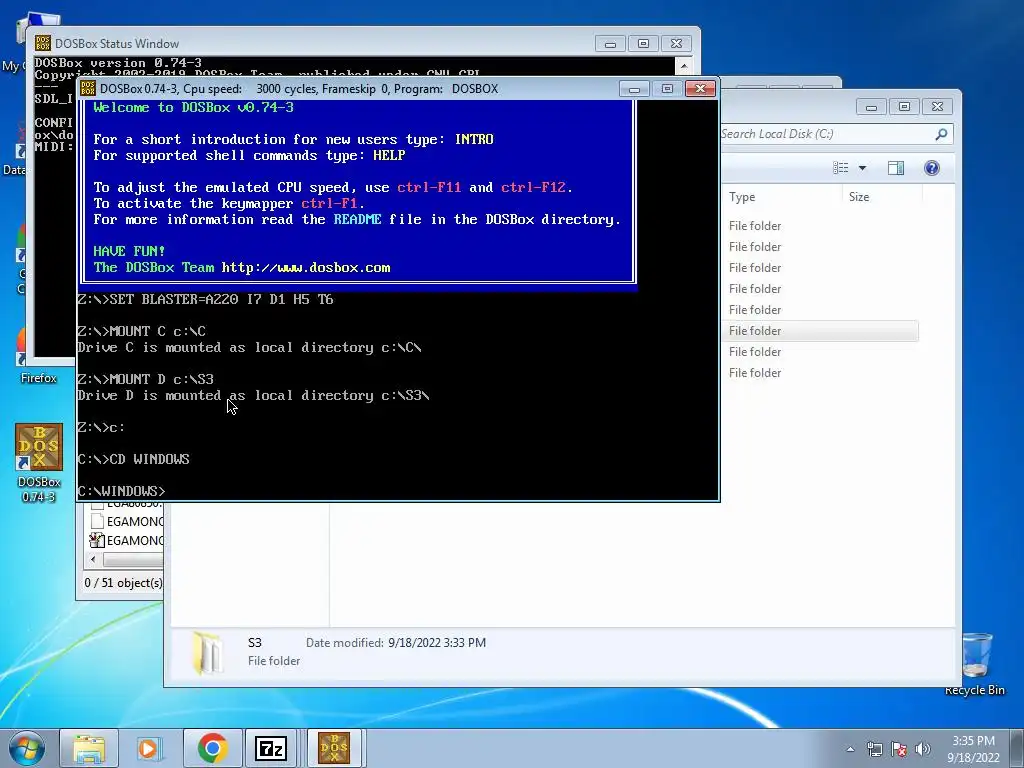Maximize the DOSBox 0.74-3 main window
Viewport: 1024px width, 768px height.
click(667, 88)
